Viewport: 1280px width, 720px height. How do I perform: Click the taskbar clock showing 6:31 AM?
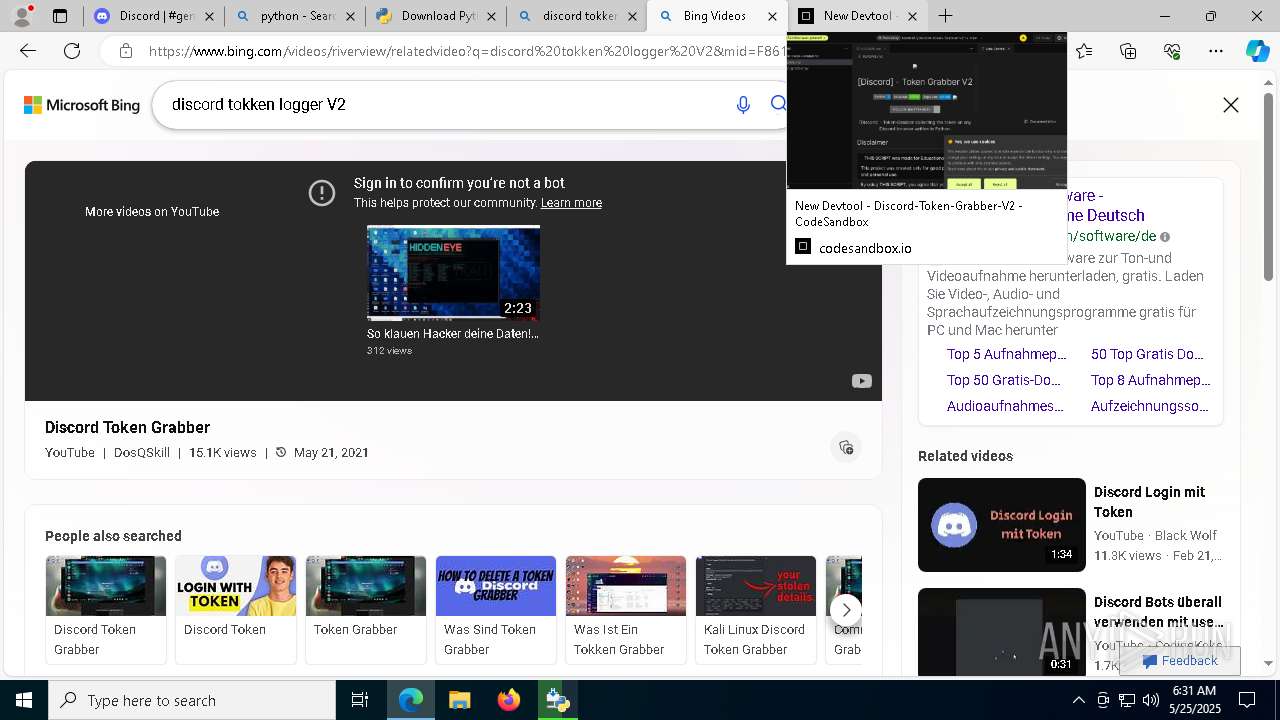coord(1194,700)
